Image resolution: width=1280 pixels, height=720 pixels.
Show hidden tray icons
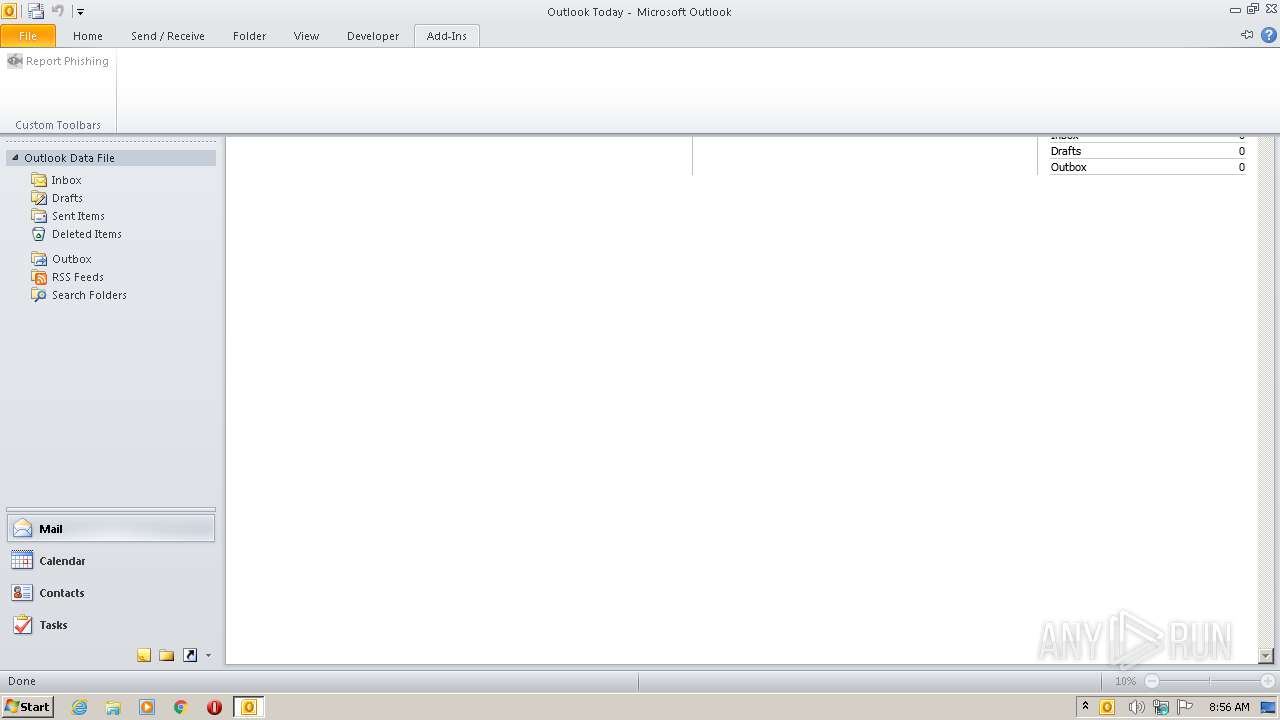(1086, 707)
